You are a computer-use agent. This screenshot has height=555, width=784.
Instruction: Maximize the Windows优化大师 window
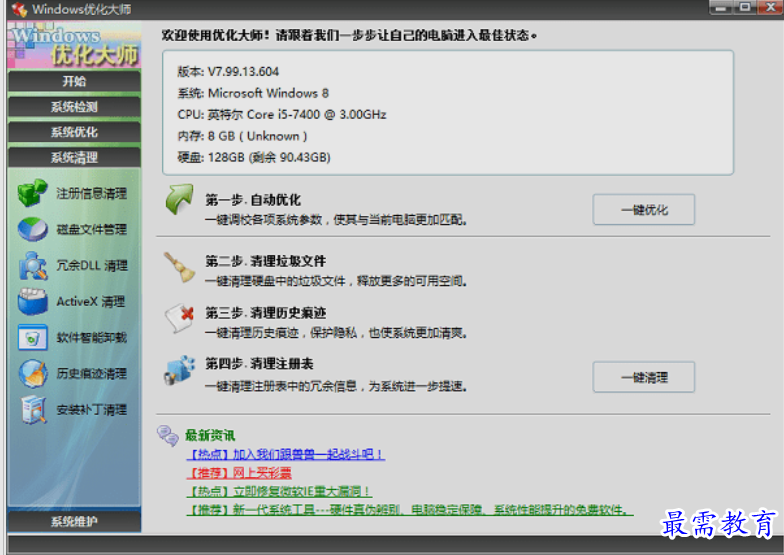[745, 8]
